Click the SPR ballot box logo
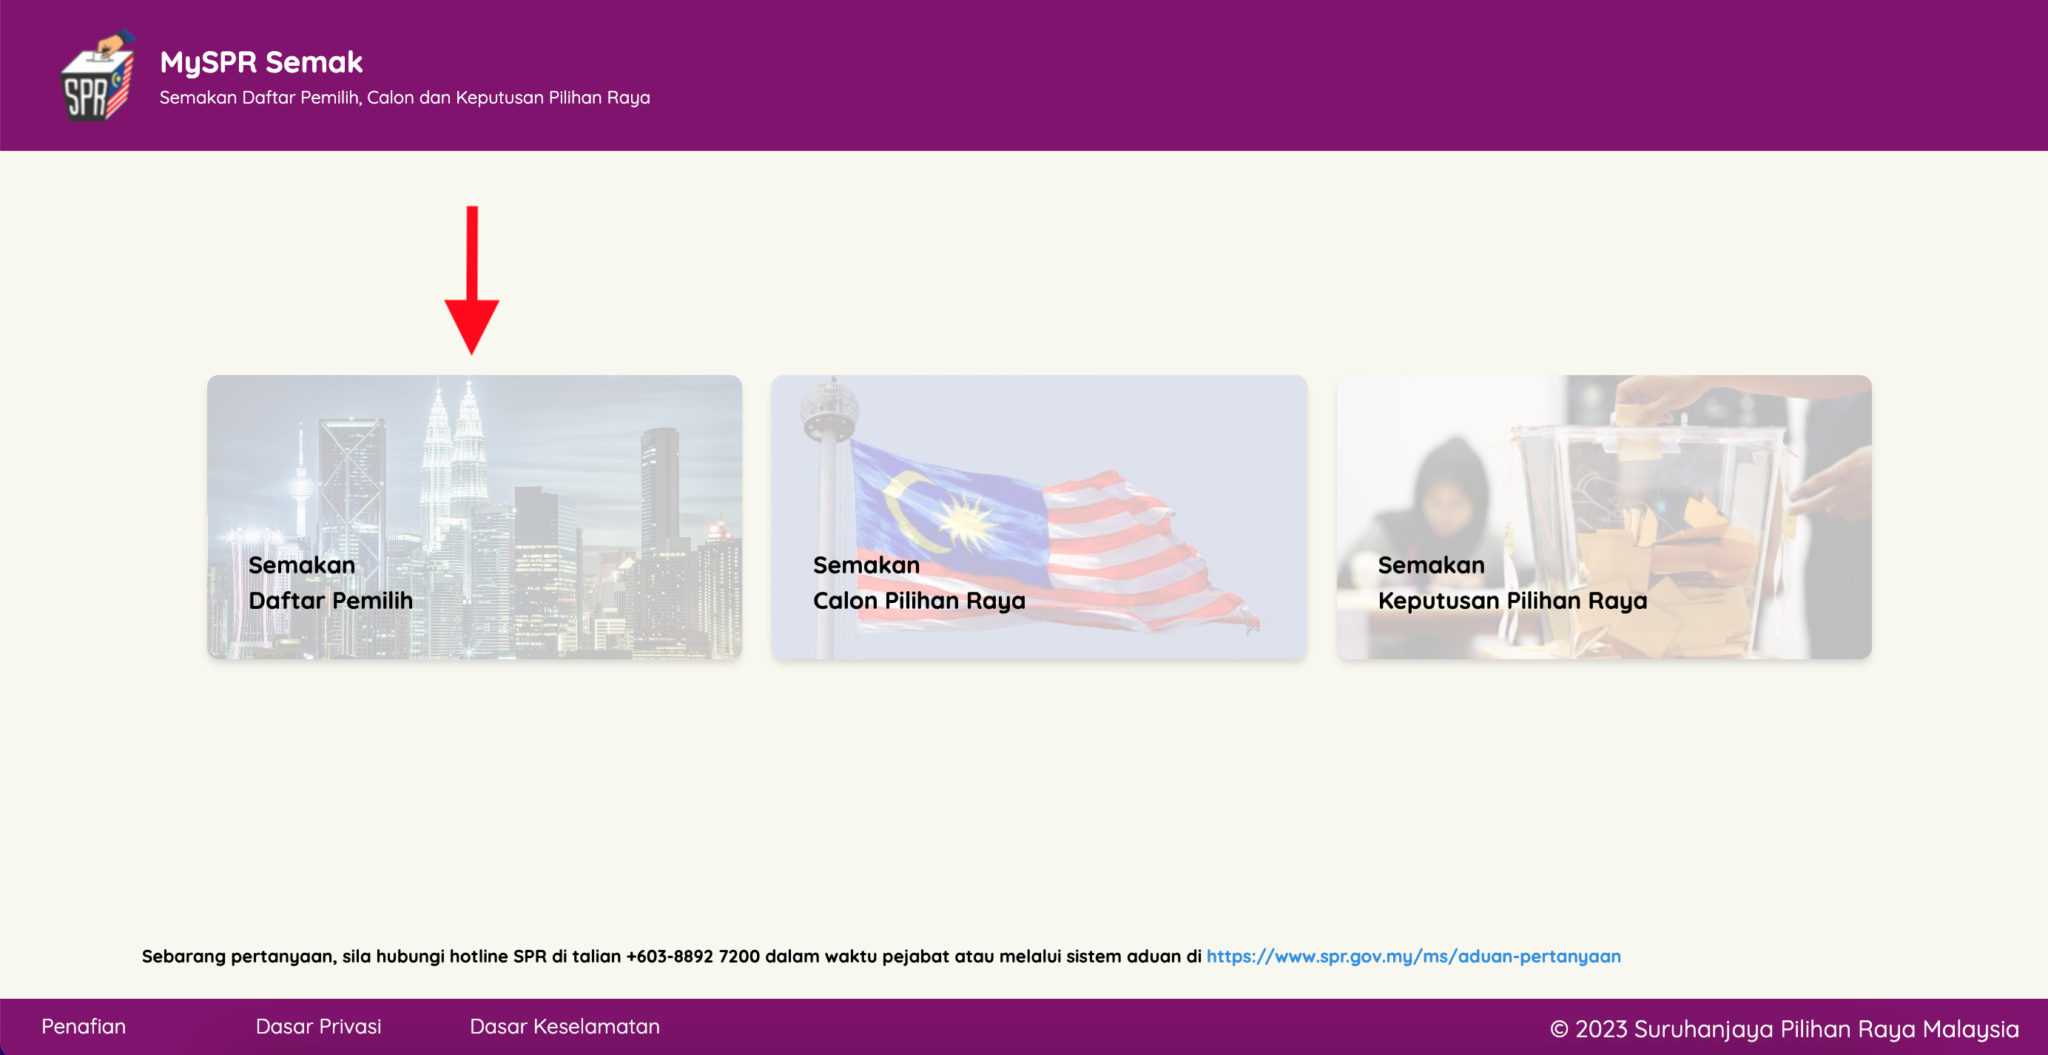The image size is (2048, 1055). pyautogui.click(x=97, y=77)
